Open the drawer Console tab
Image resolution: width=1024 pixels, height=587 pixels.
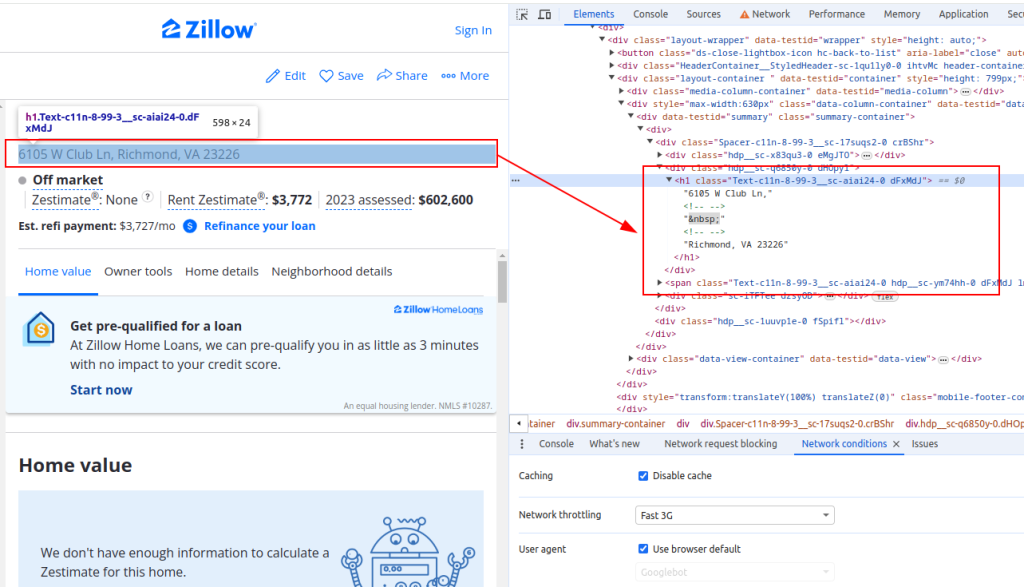(556, 444)
